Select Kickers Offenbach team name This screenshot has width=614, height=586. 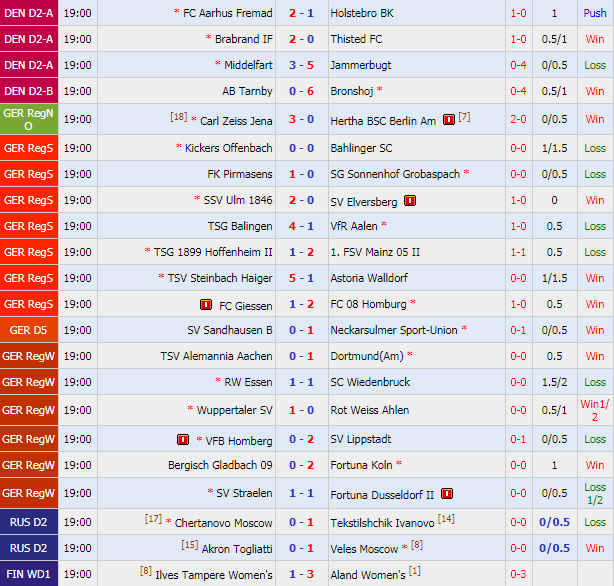point(228,148)
